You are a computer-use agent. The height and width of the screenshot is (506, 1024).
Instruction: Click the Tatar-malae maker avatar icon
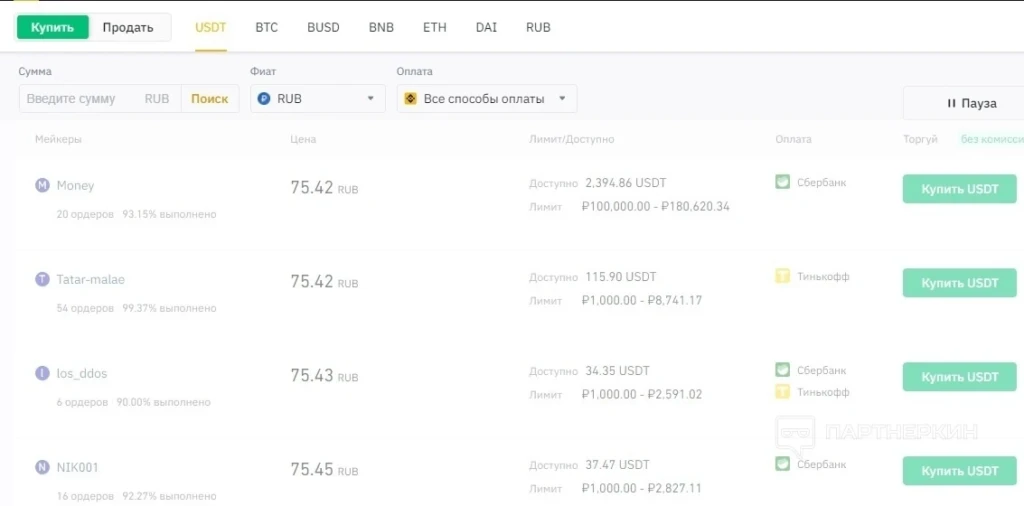[x=42, y=279]
